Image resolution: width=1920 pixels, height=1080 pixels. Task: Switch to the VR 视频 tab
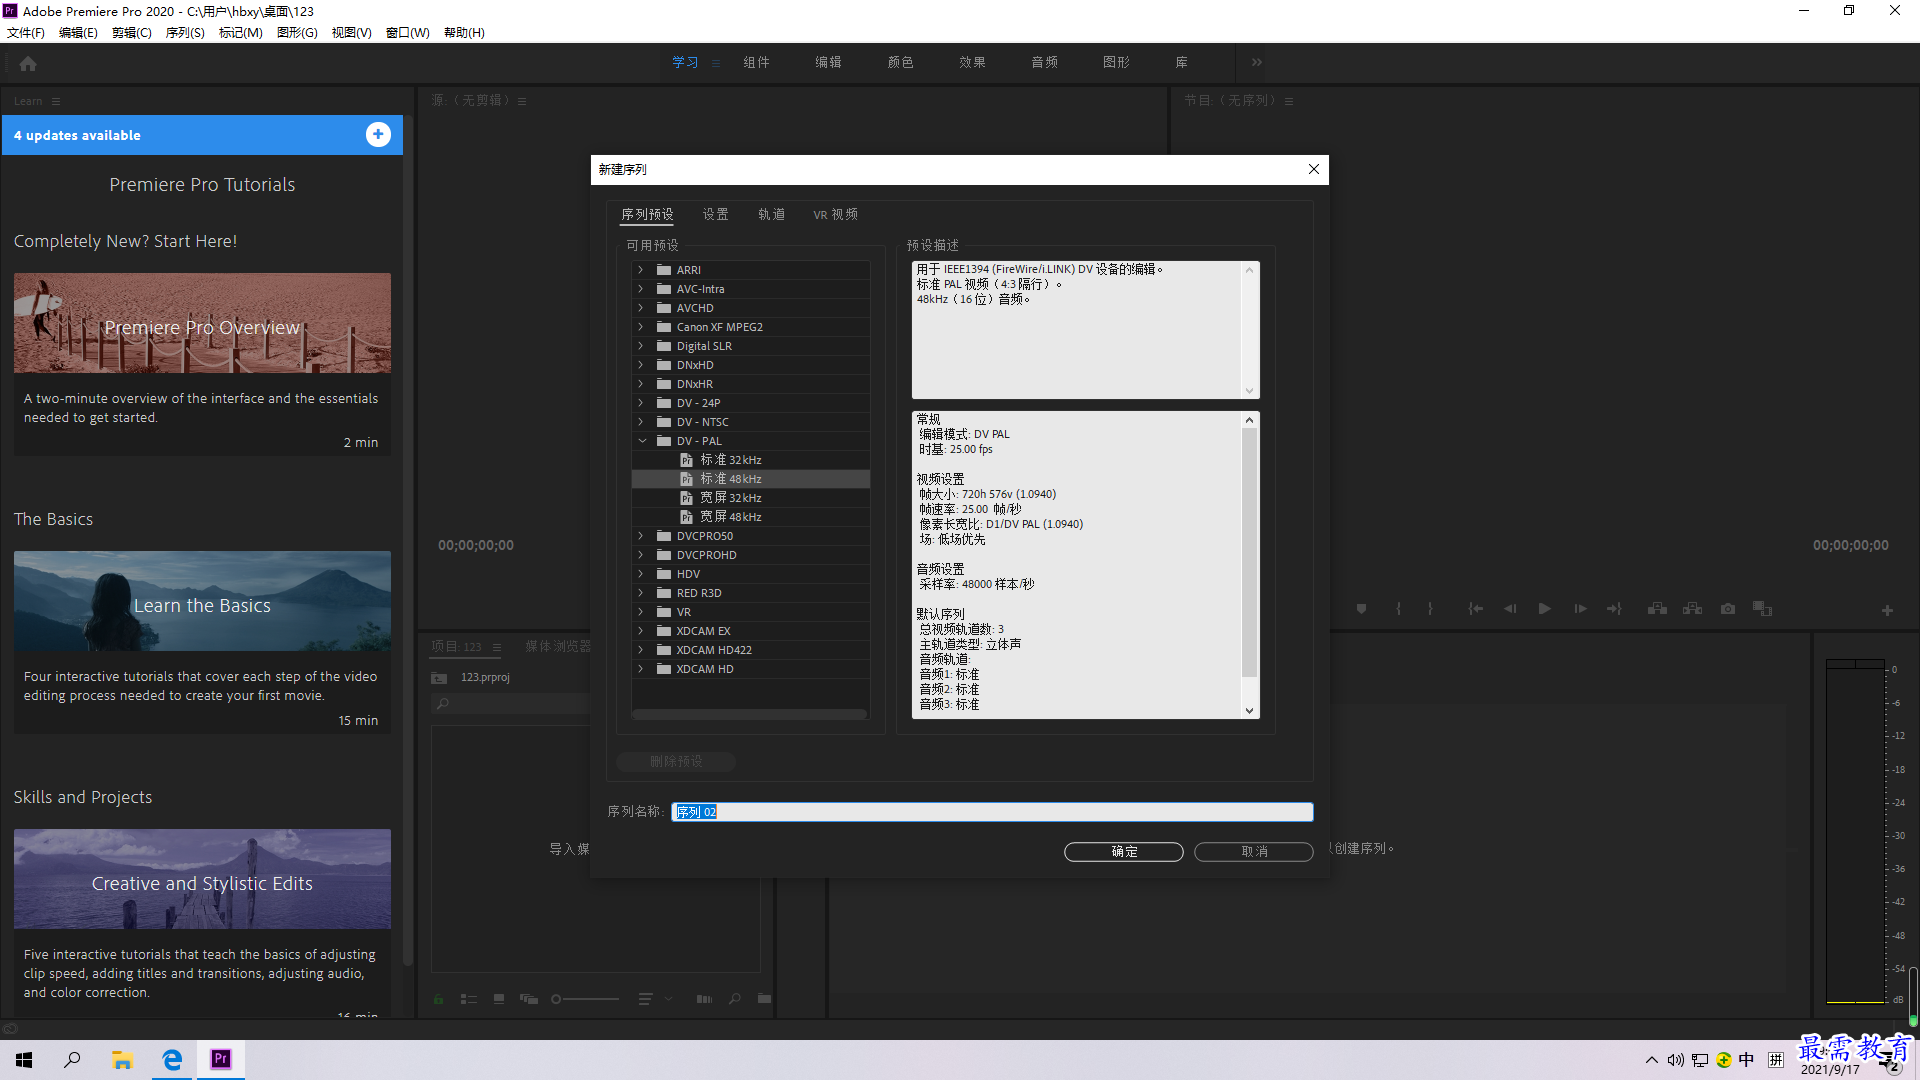[835, 214]
